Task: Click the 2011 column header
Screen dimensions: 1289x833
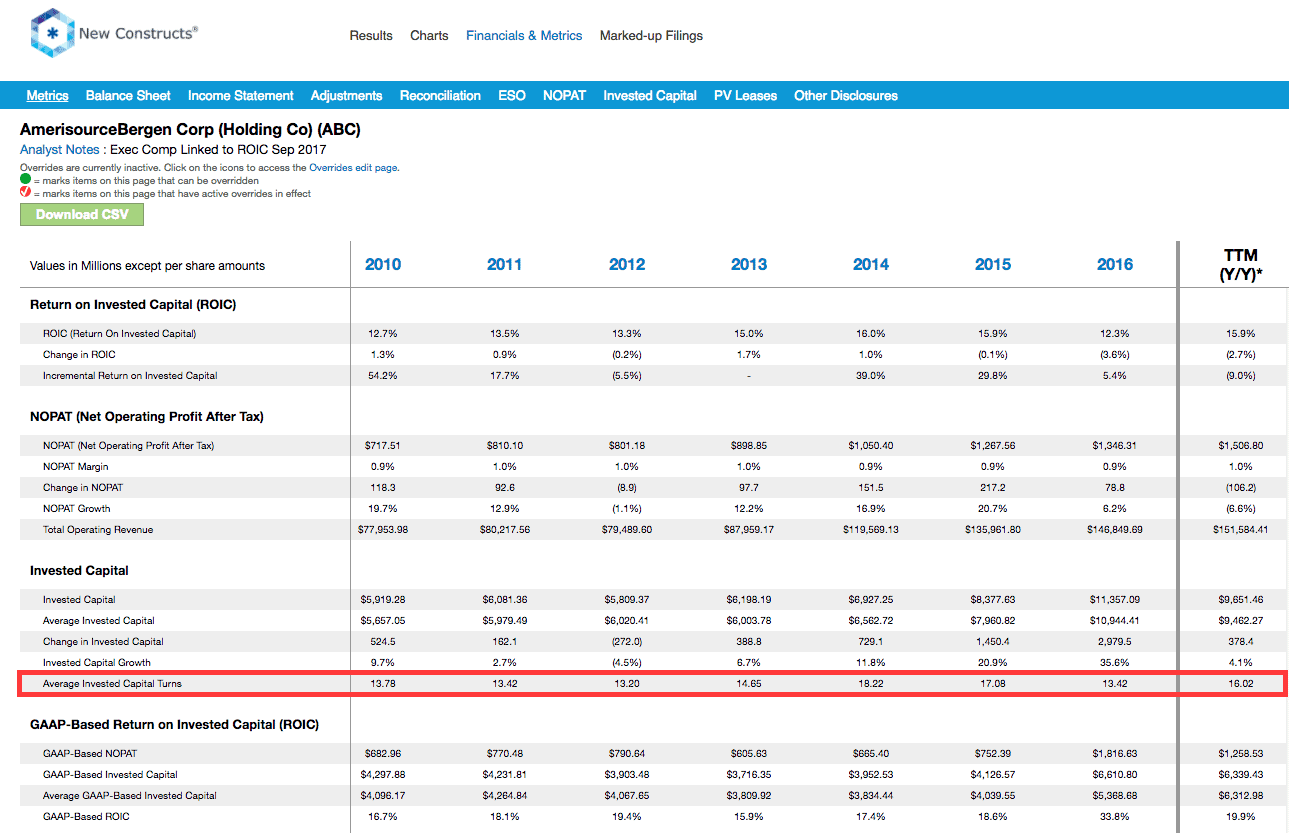Action: (x=505, y=264)
